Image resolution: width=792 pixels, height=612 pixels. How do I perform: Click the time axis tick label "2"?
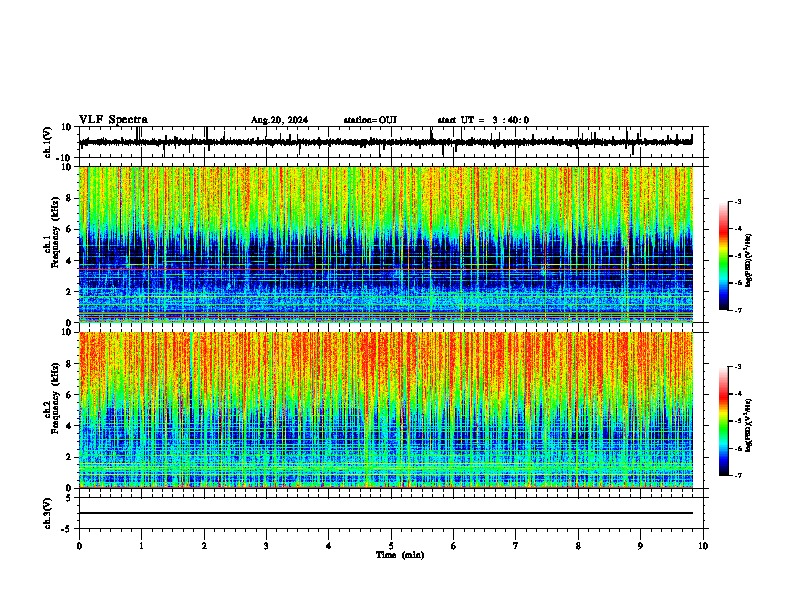point(204,546)
